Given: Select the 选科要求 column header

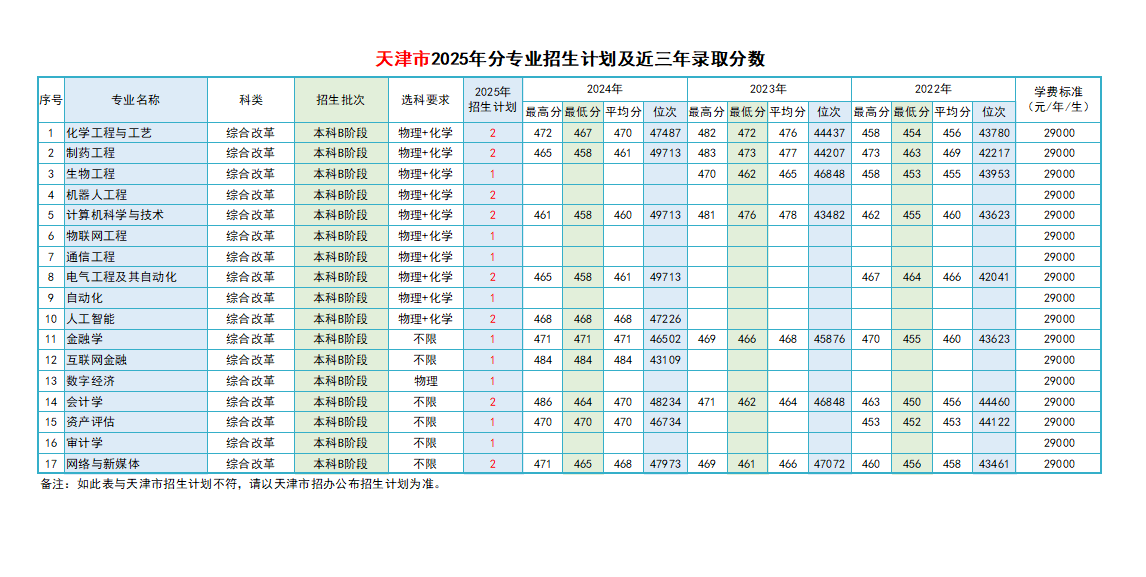Looking at the screenshot, I should click(x=425, y=100).
